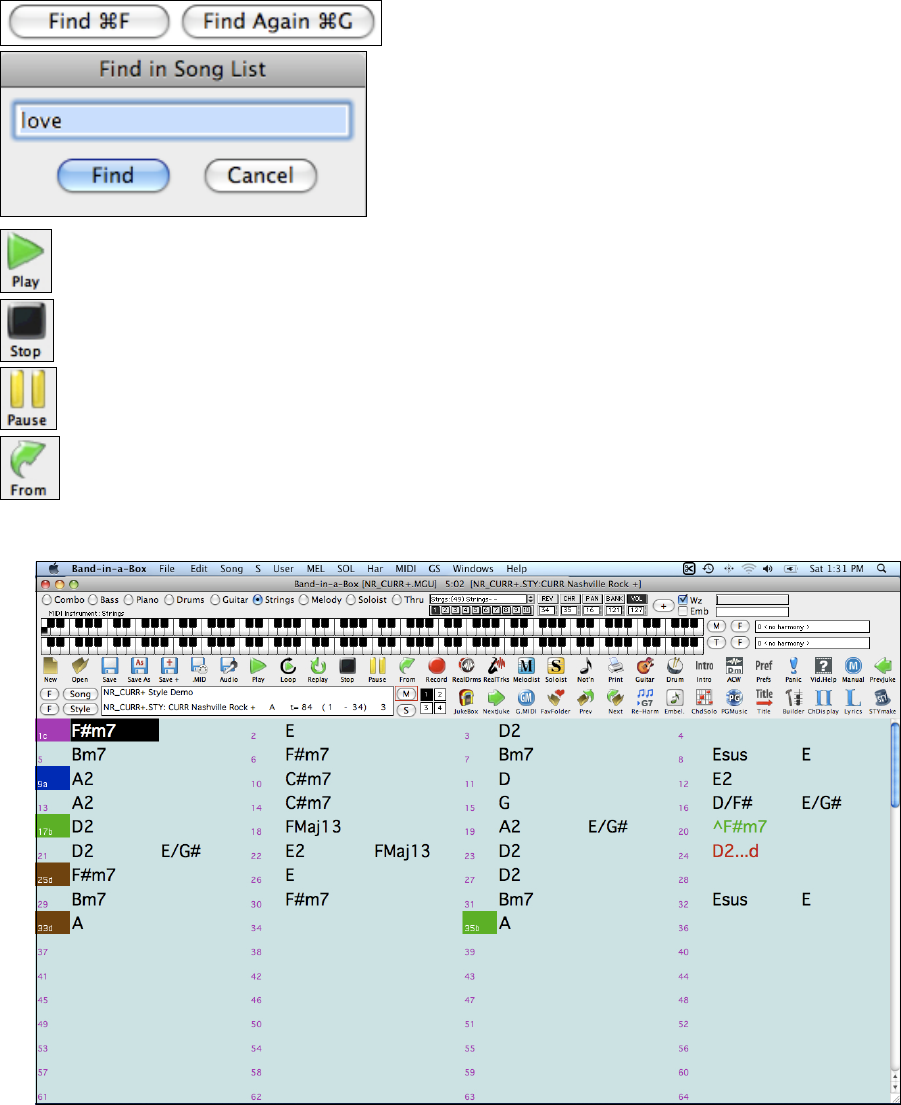This screenshot has width=901, height=1105.
Task: Open the Melodist generator
Action: point(526,669)
